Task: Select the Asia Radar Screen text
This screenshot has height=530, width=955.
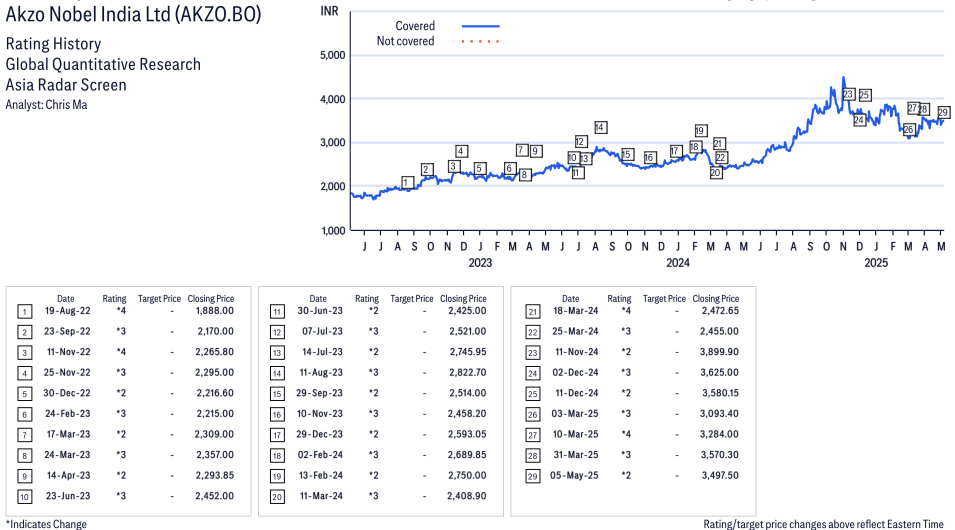Action: 66,85
